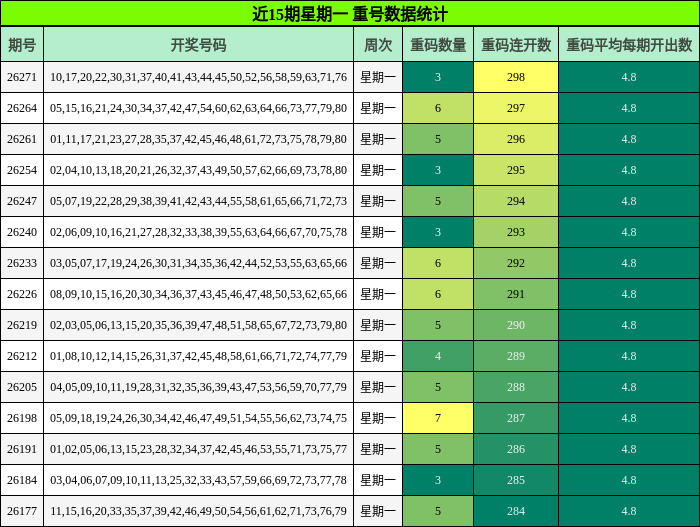
Task: Click the 293 consecutive count cell
Action: [x=516, y=232]
